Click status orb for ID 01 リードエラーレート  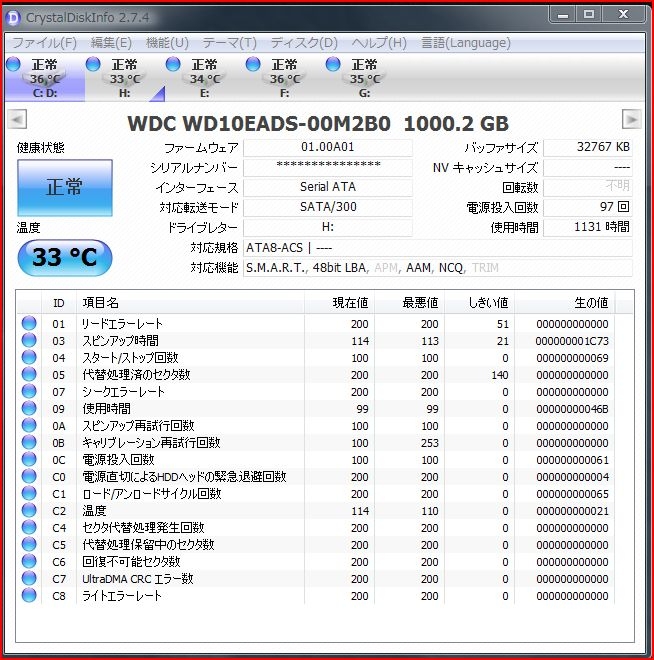[29, 323]
